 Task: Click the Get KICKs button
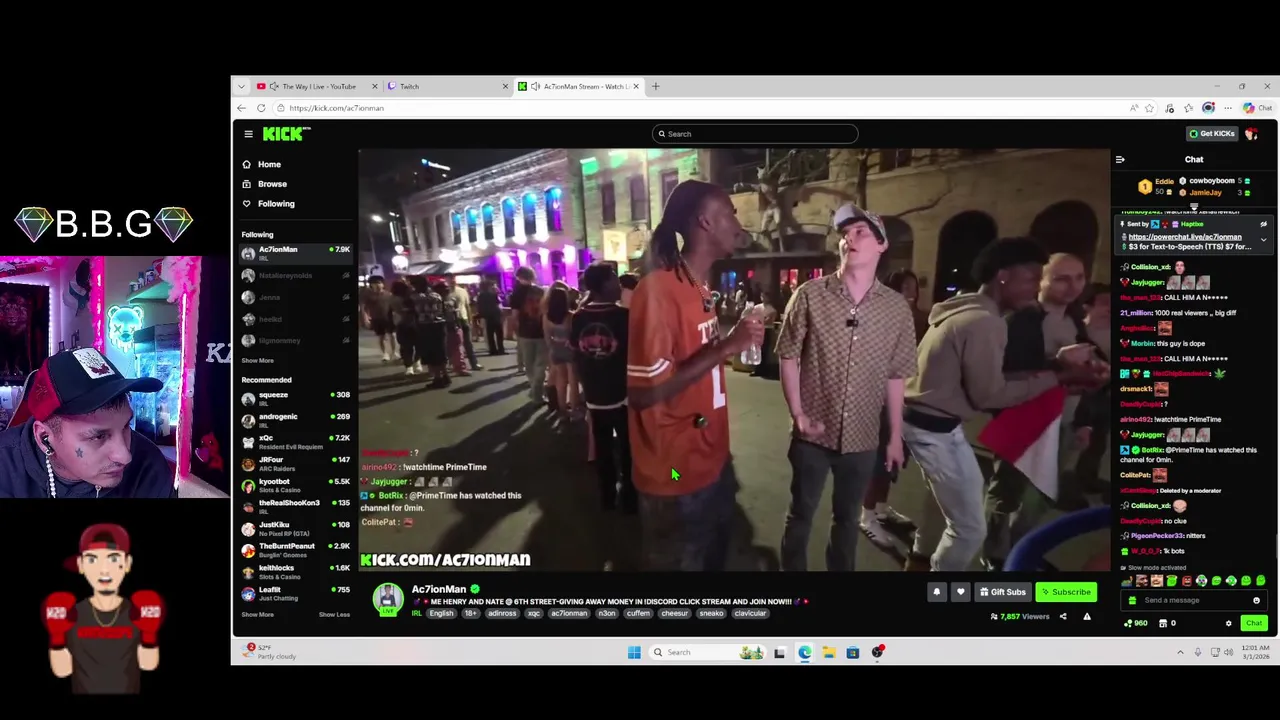(1211, 133)
